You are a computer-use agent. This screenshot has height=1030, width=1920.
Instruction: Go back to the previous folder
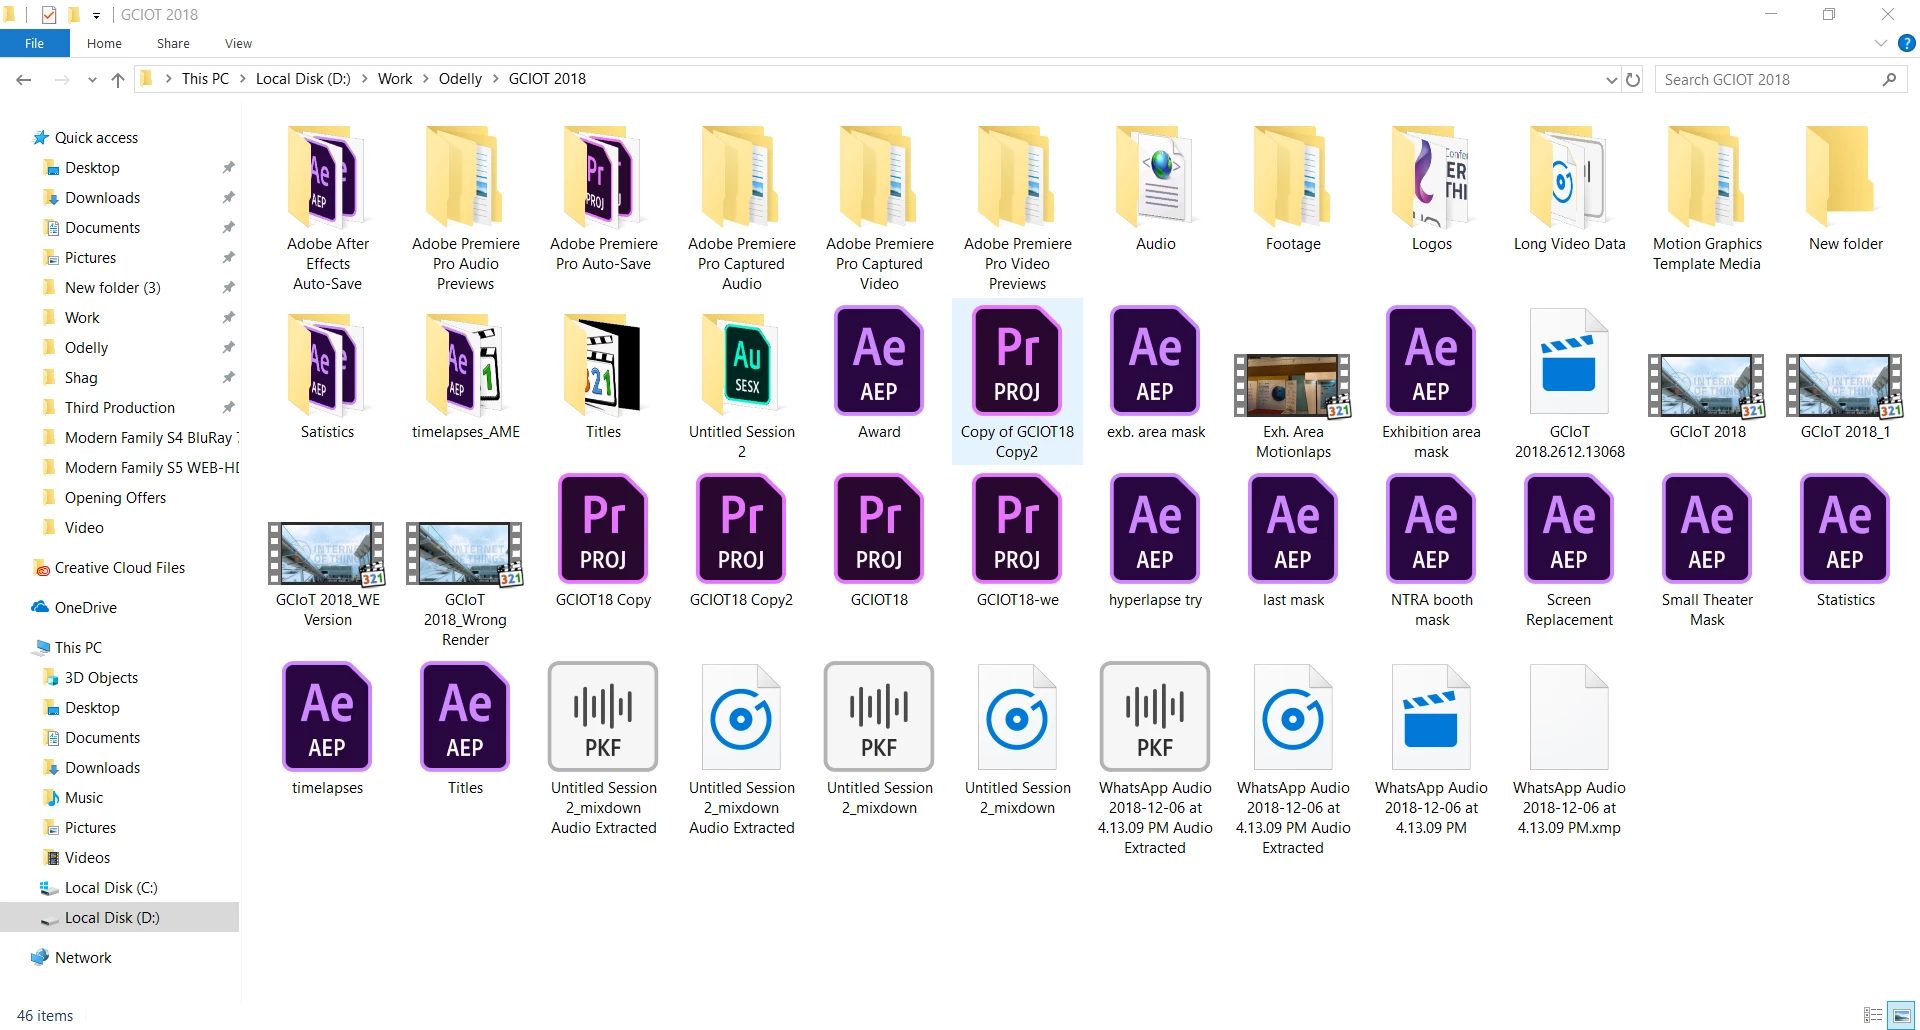[x=24, y=80]
